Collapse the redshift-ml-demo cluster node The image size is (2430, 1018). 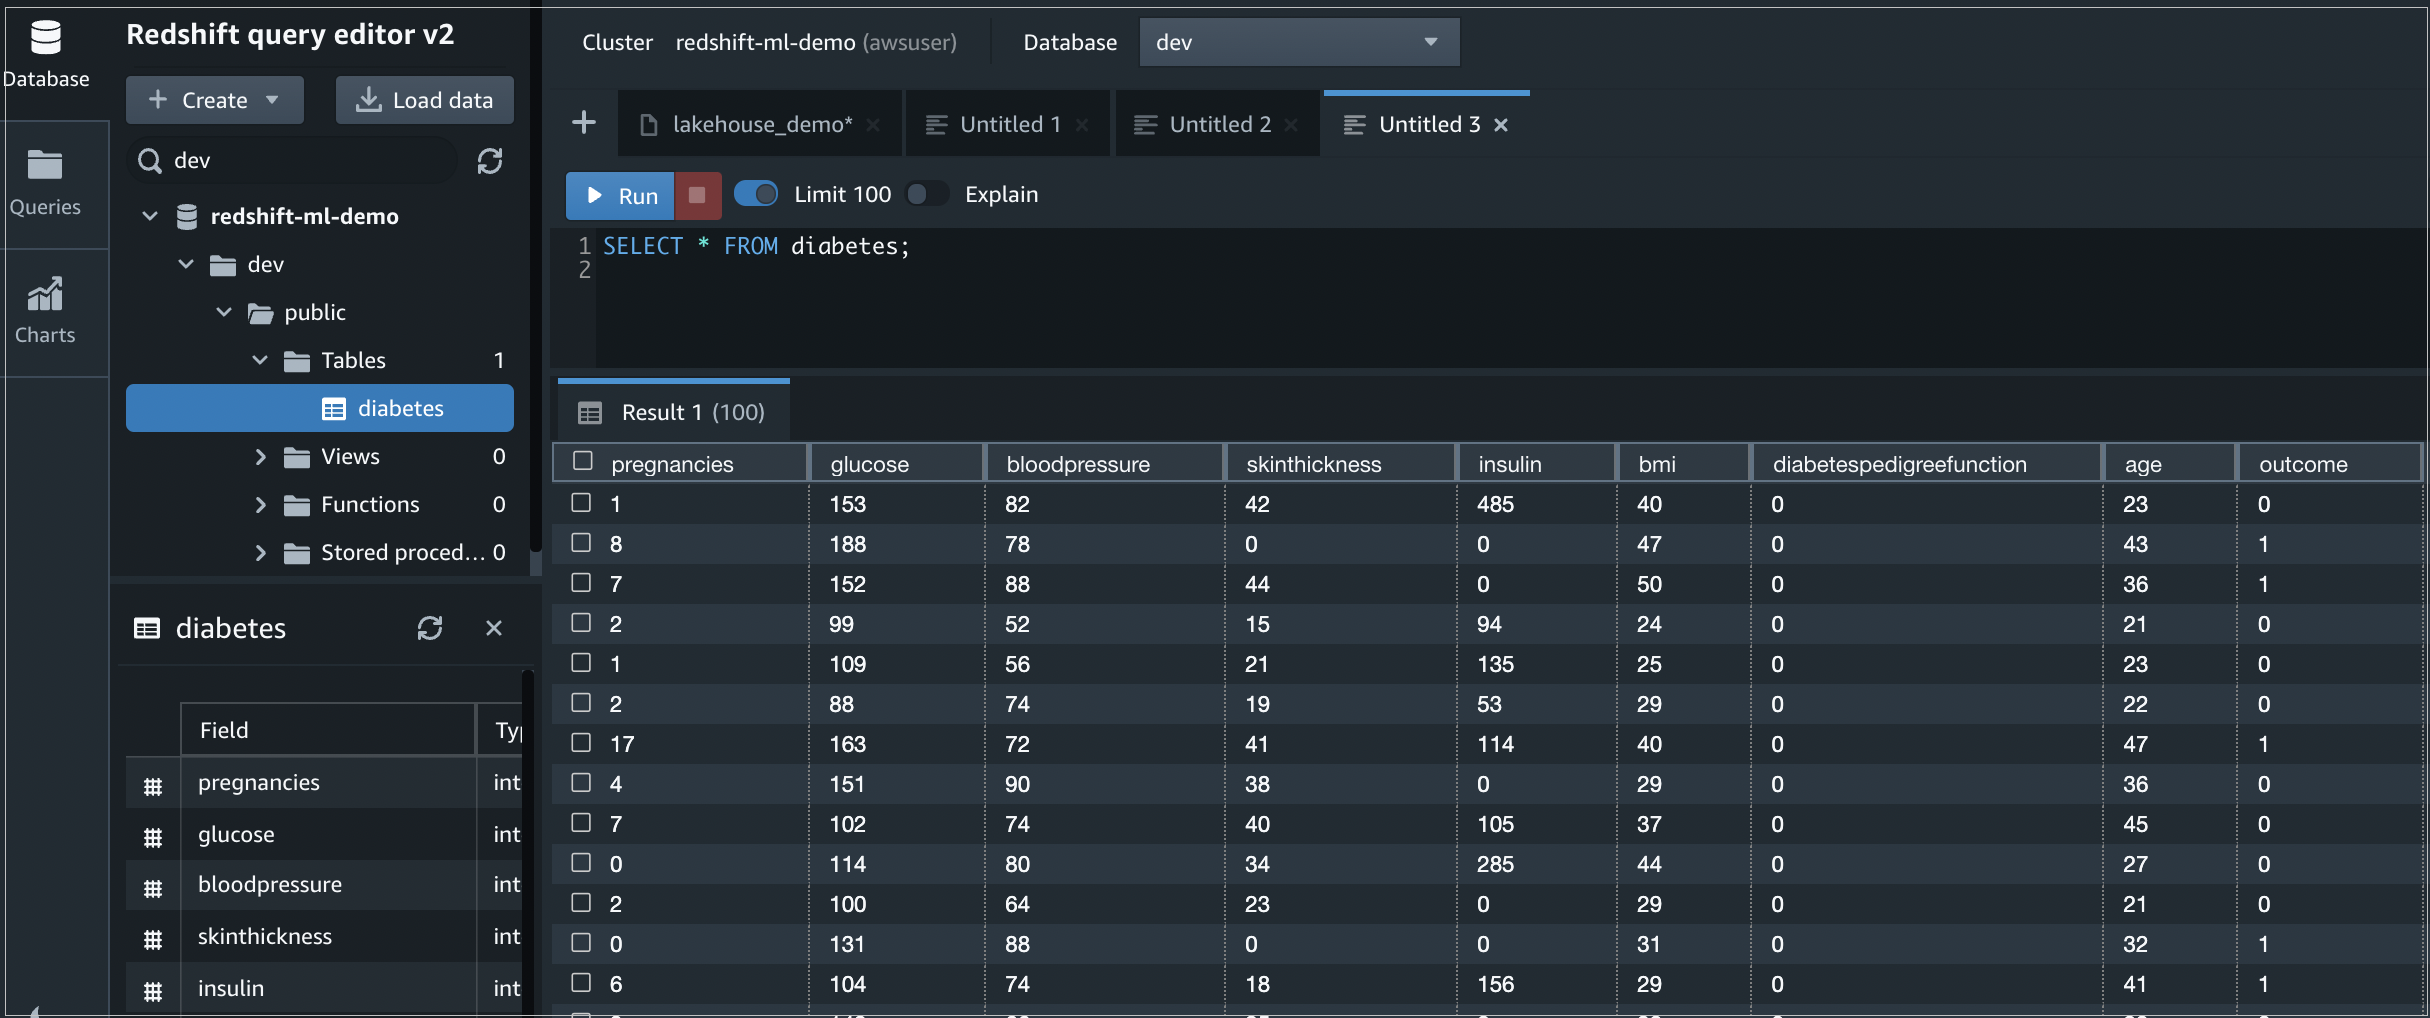pyautogui.click(x=150, y=216)
